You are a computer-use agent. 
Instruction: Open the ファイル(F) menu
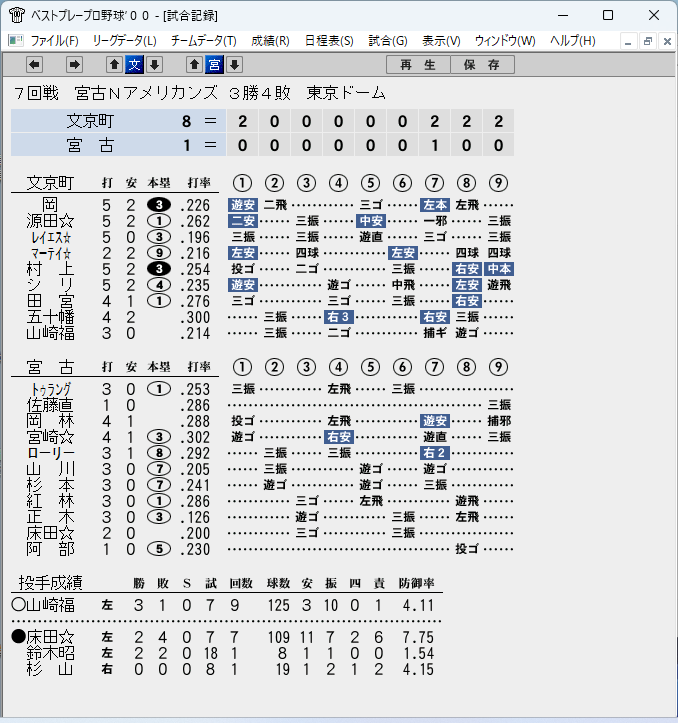point(54,41)
